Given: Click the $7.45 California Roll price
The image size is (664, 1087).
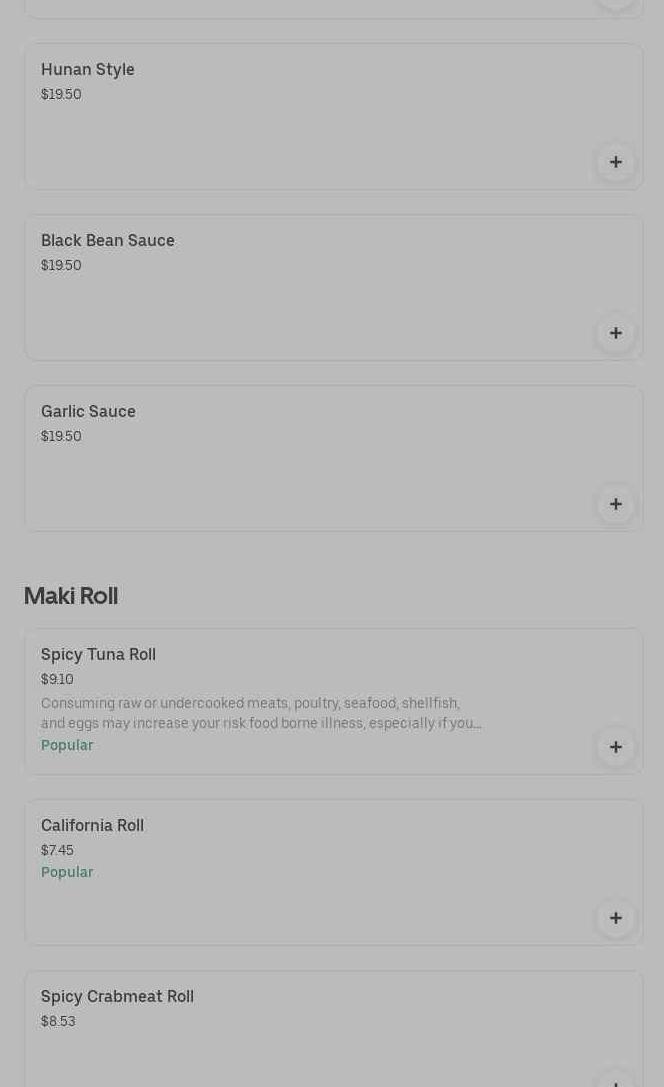Looking at the screenshot, I should [57, 850].
